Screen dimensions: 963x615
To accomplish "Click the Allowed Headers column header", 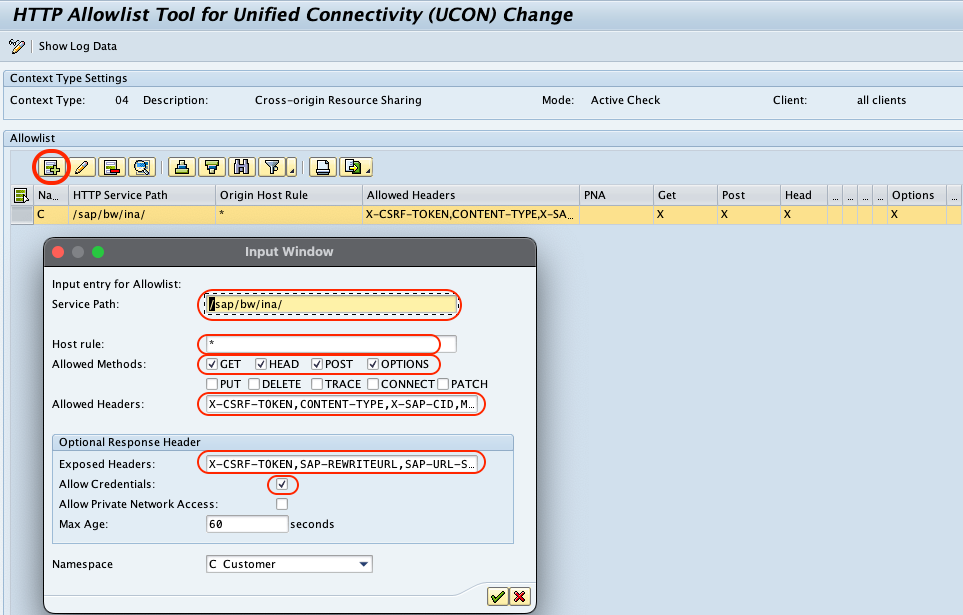I will point(470,195).
